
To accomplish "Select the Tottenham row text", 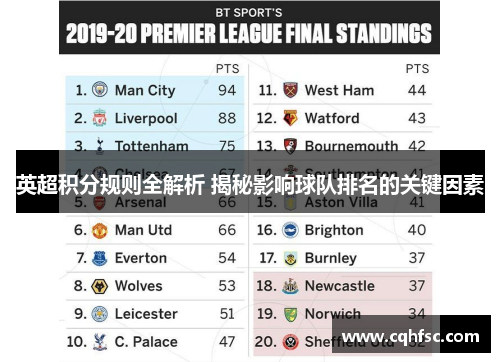I will (x=155, y=146).
